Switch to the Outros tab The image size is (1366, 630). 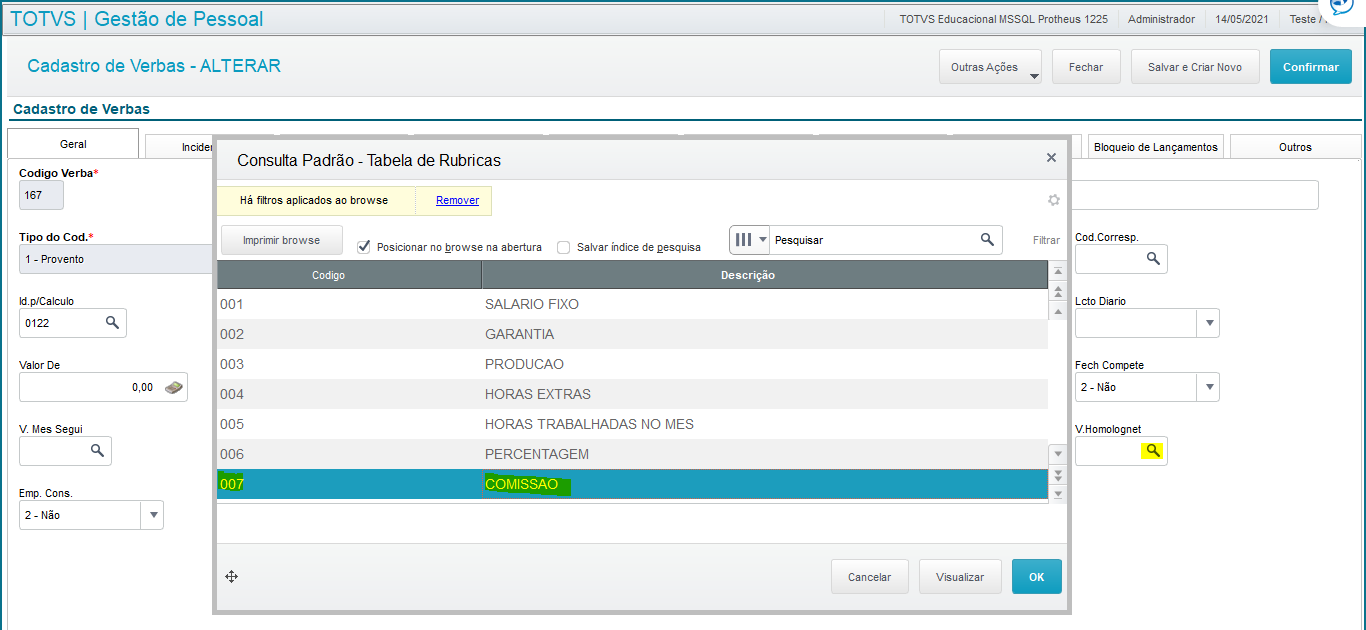coord(1295,147)
